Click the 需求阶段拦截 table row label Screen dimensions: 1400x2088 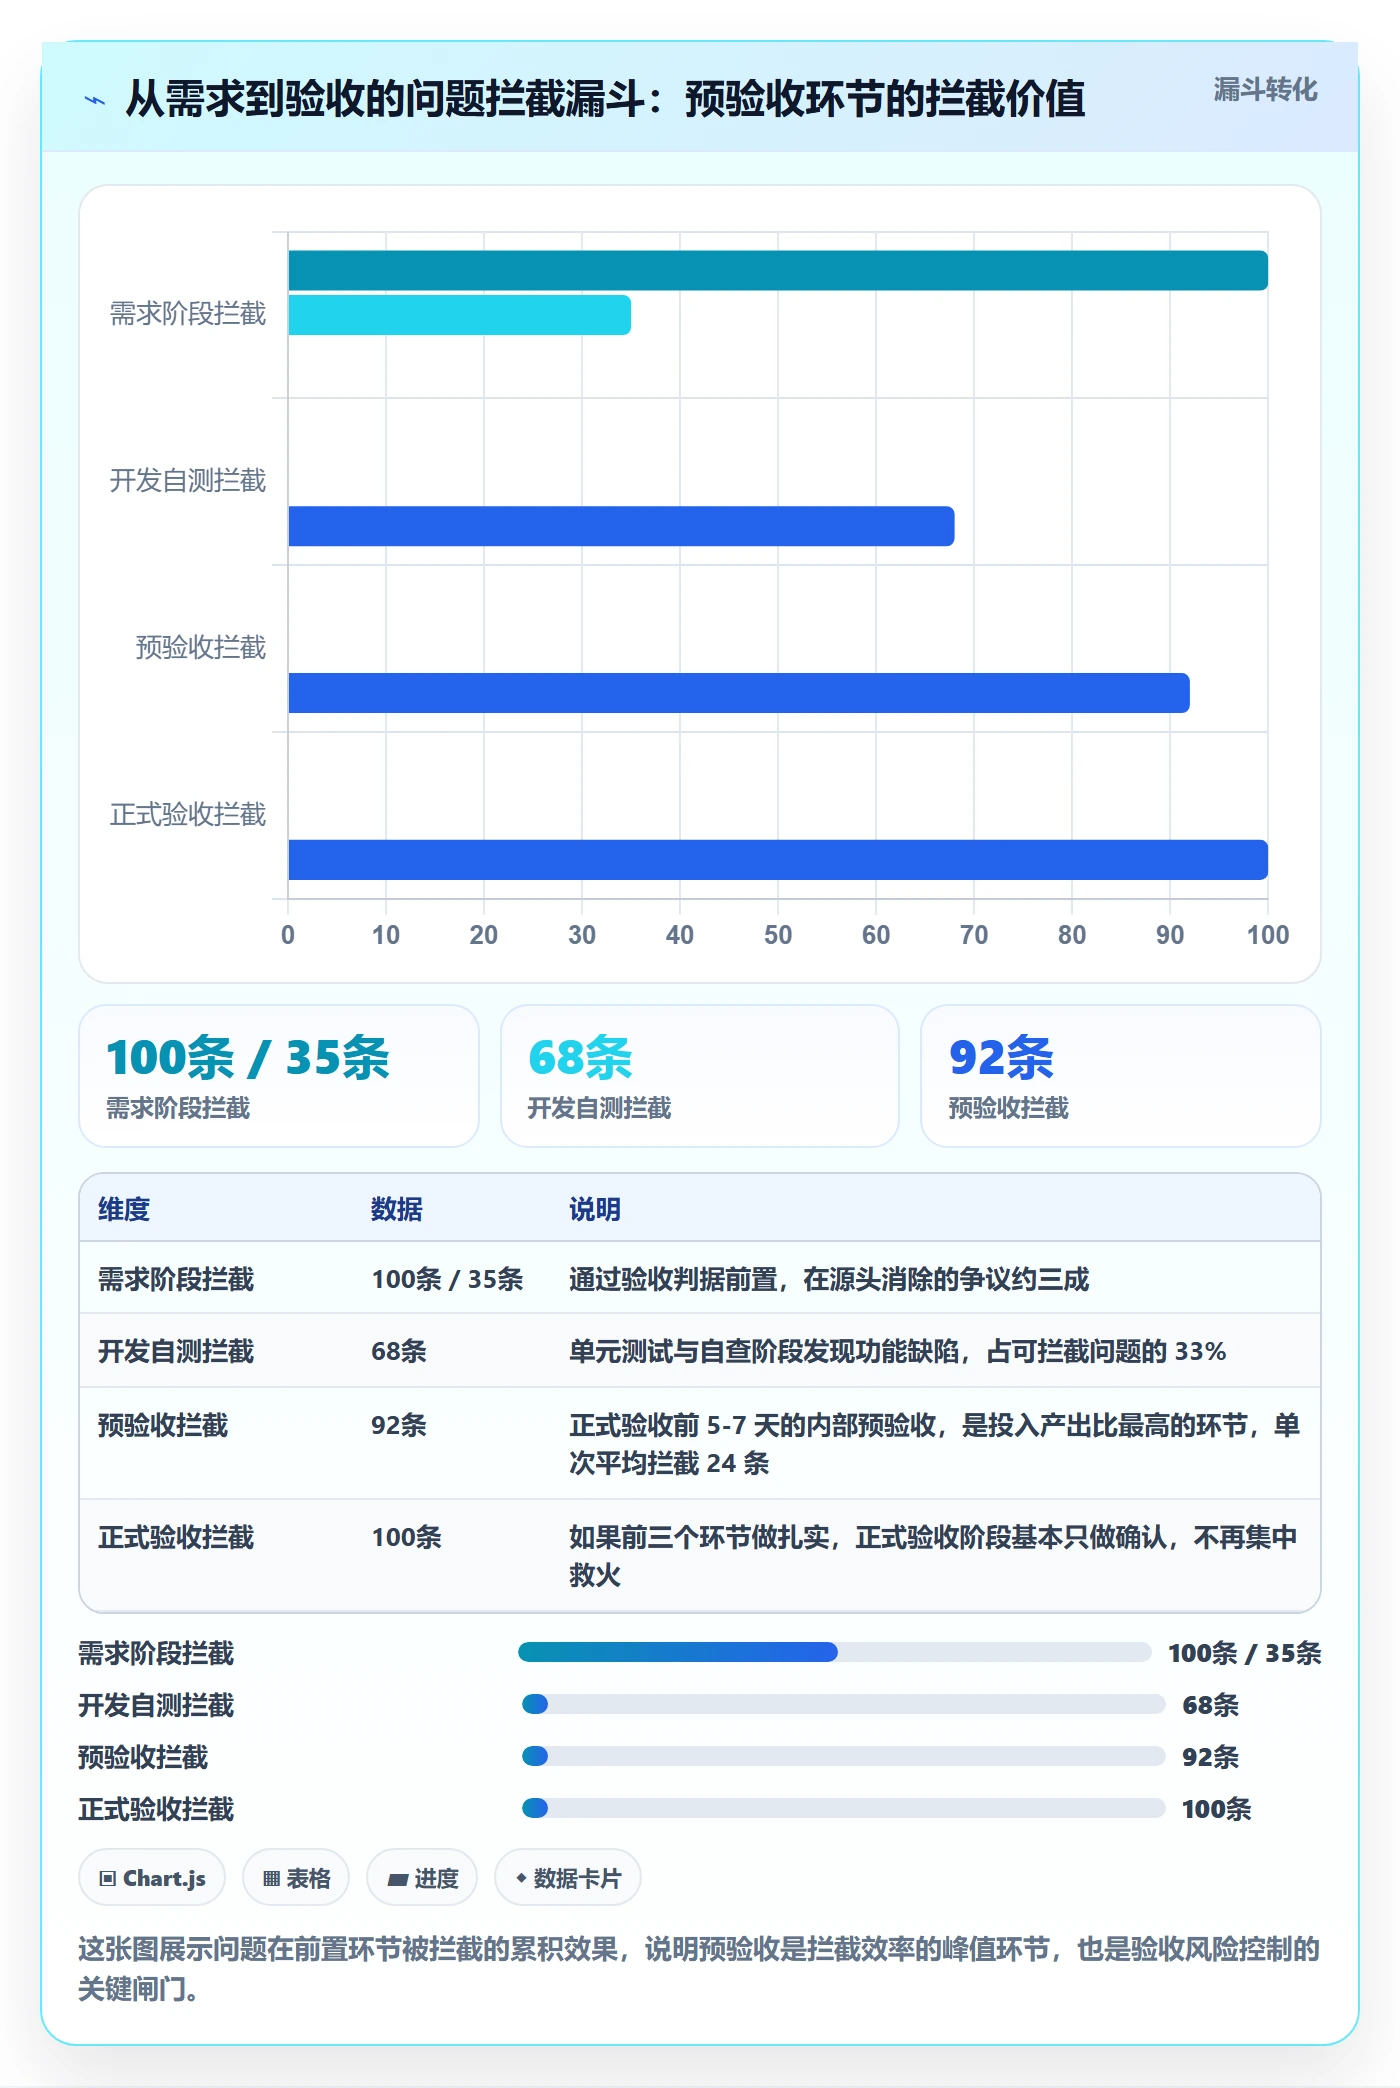176,1279
